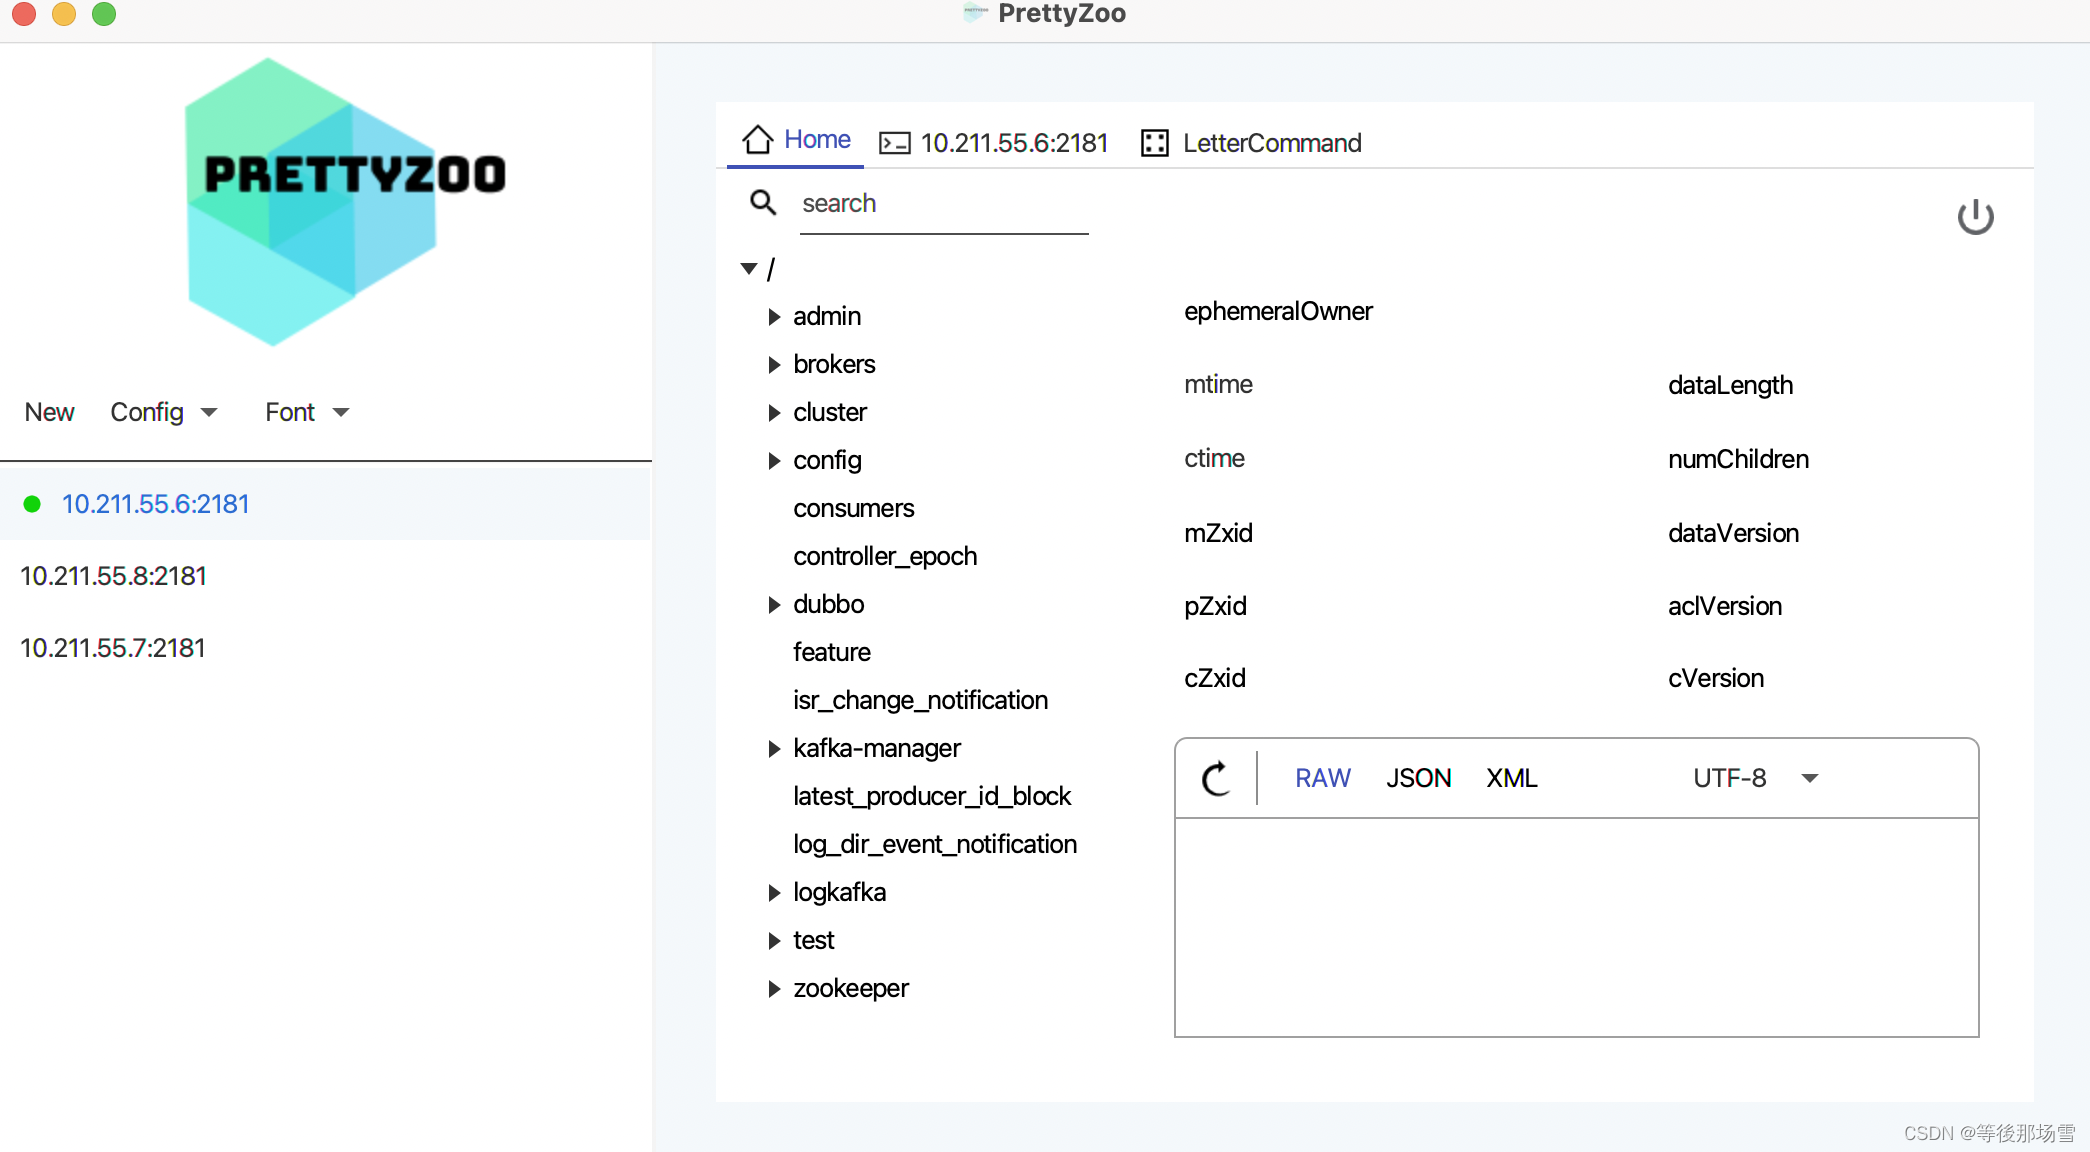Screen dimensions: 2090x1152
Task: Click the pZxid label
Action: (1215, 607)
